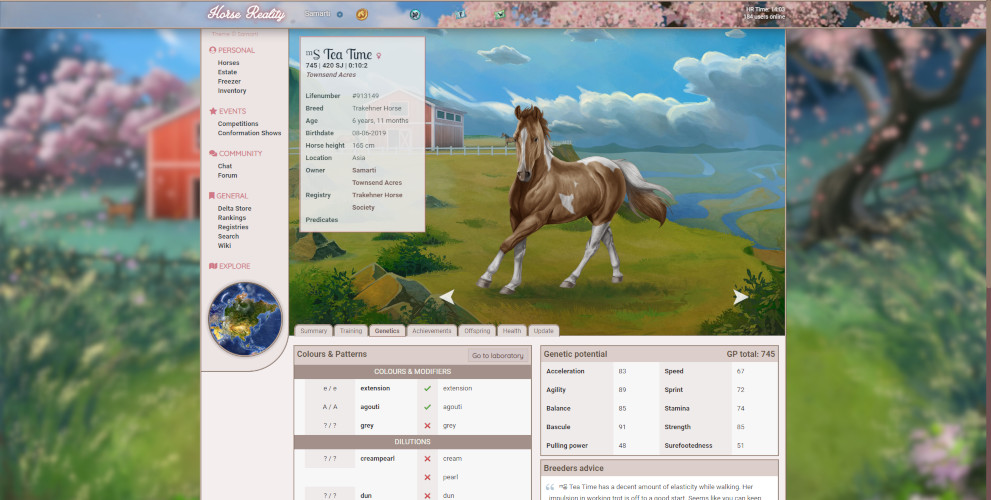This screenshot has height=500, width=991.
Task: Switch to the Training tab
Action: click(351, 331)
